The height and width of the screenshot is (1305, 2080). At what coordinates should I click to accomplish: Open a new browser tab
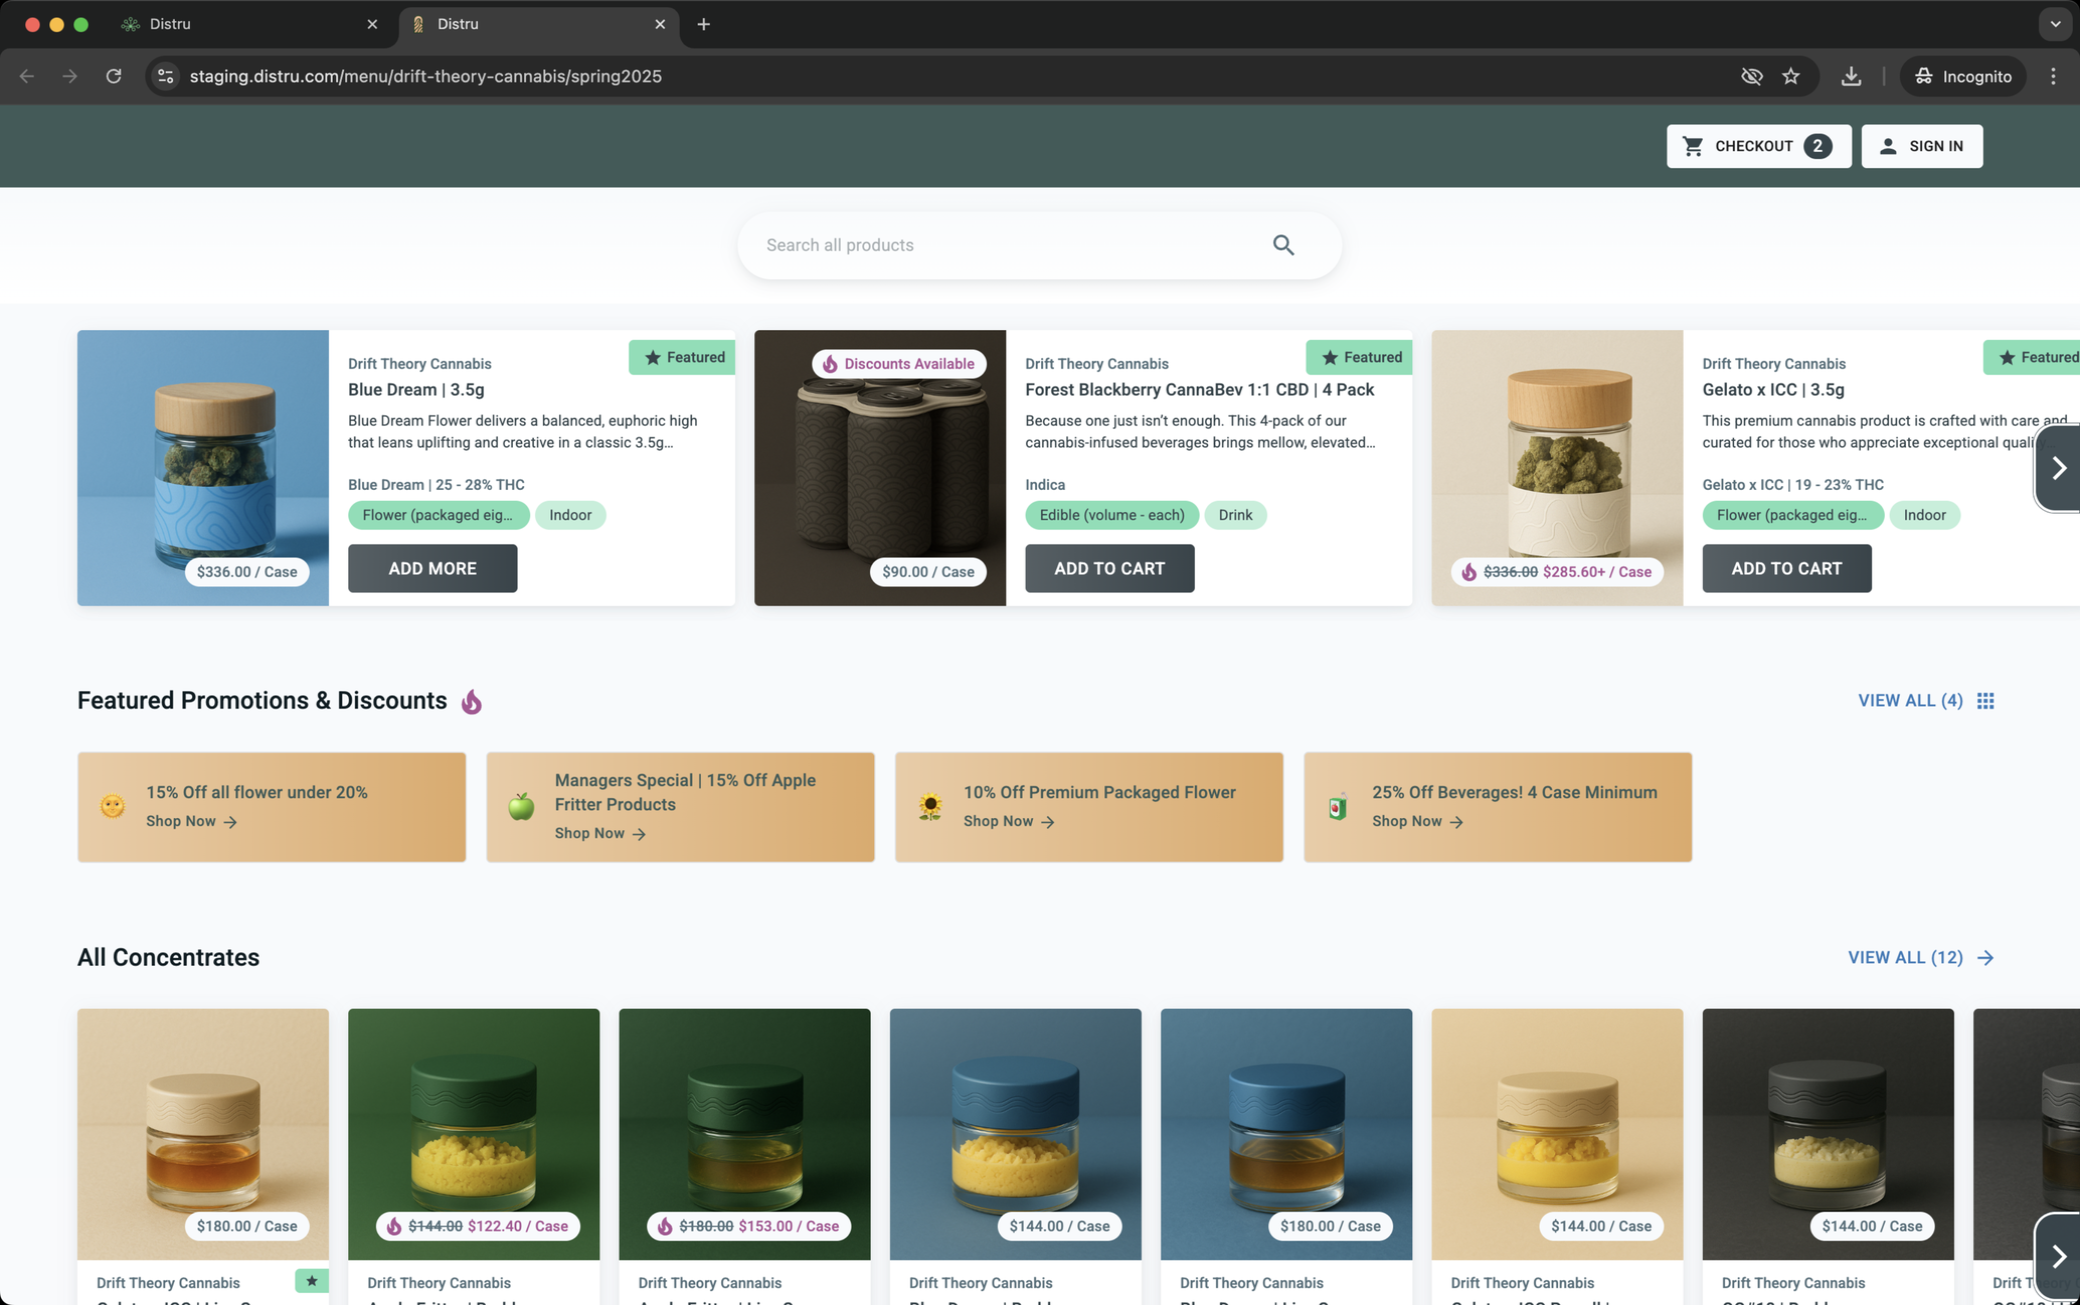pos(704,24)
